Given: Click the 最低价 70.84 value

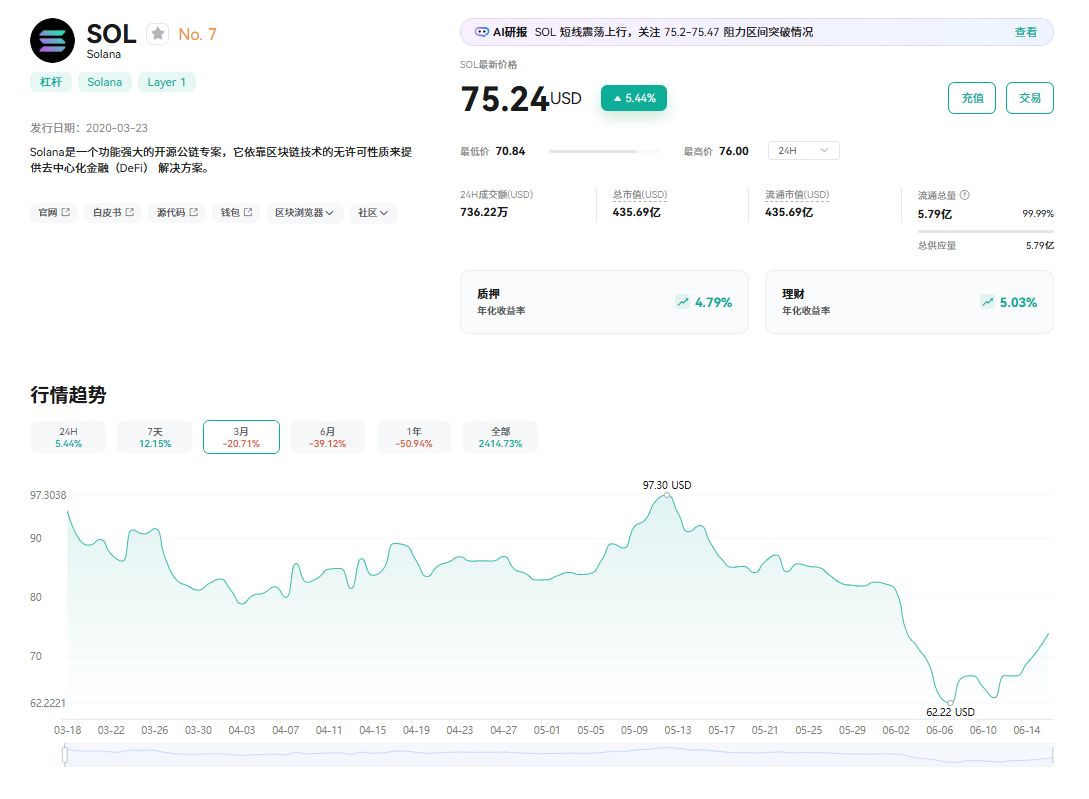Looking at the screenshot, I should (510, 151).
